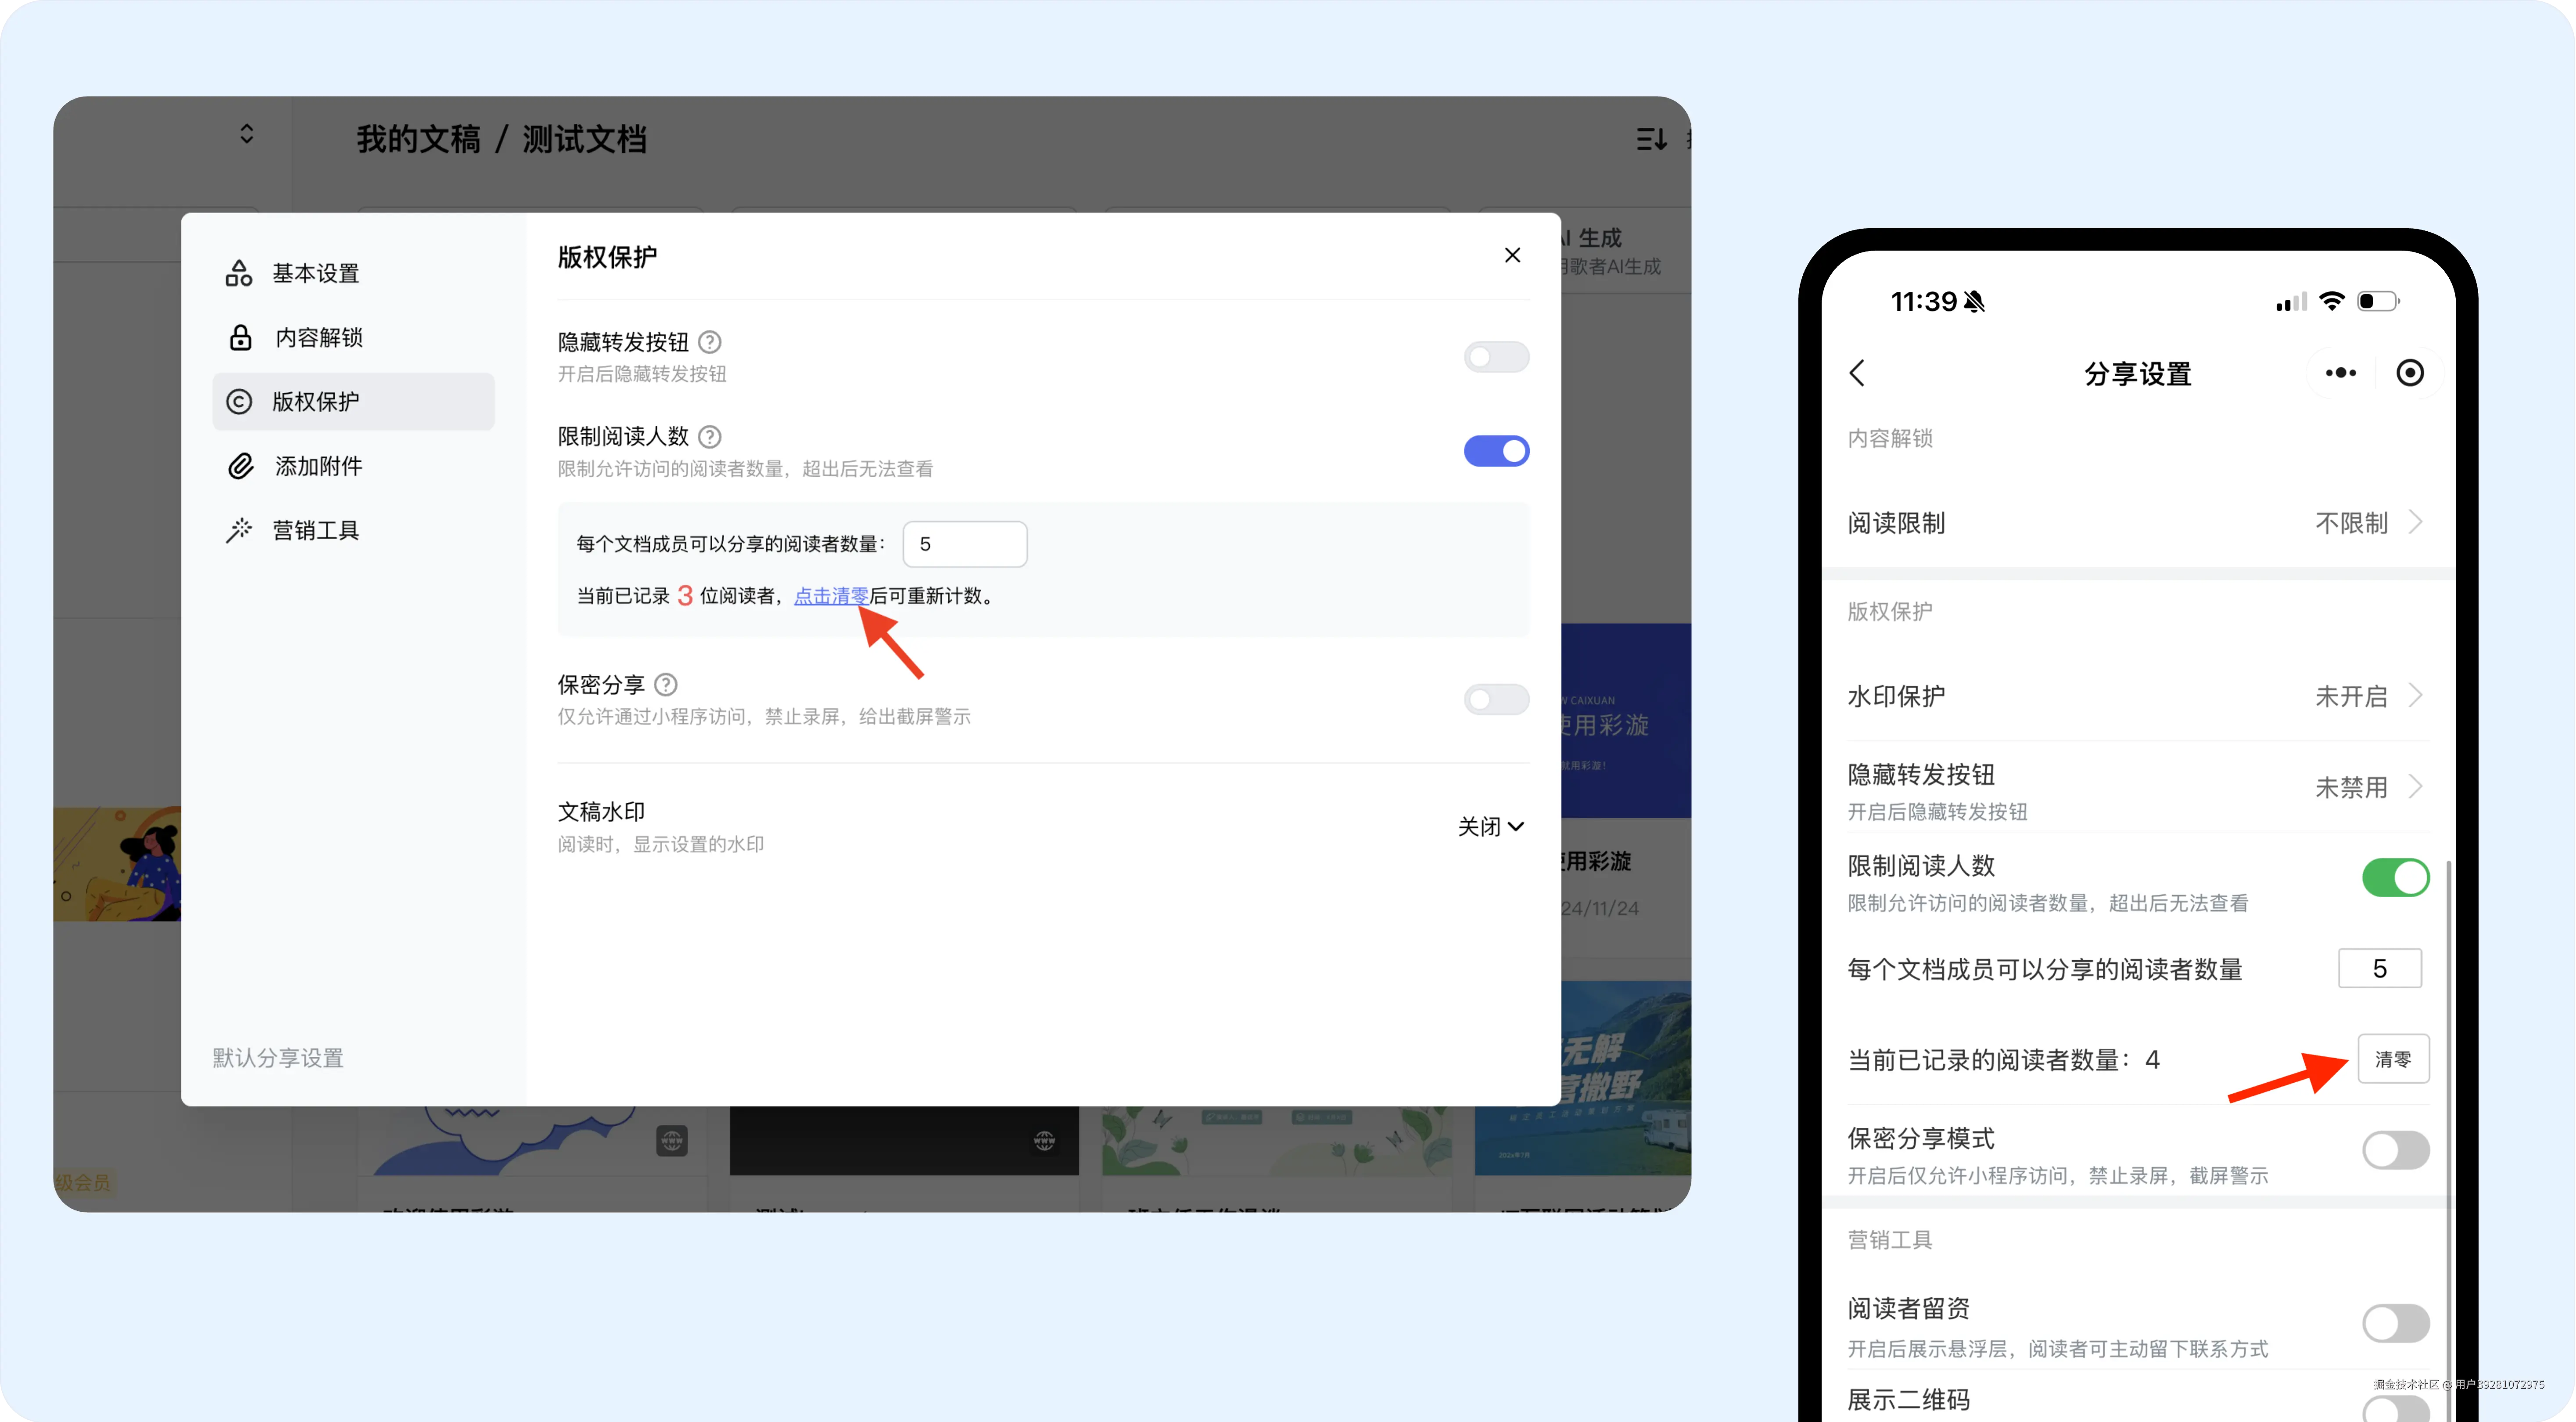Tap the mini-program close target icon
The image size is (2576, 1422).
[x=2410, y=373]
